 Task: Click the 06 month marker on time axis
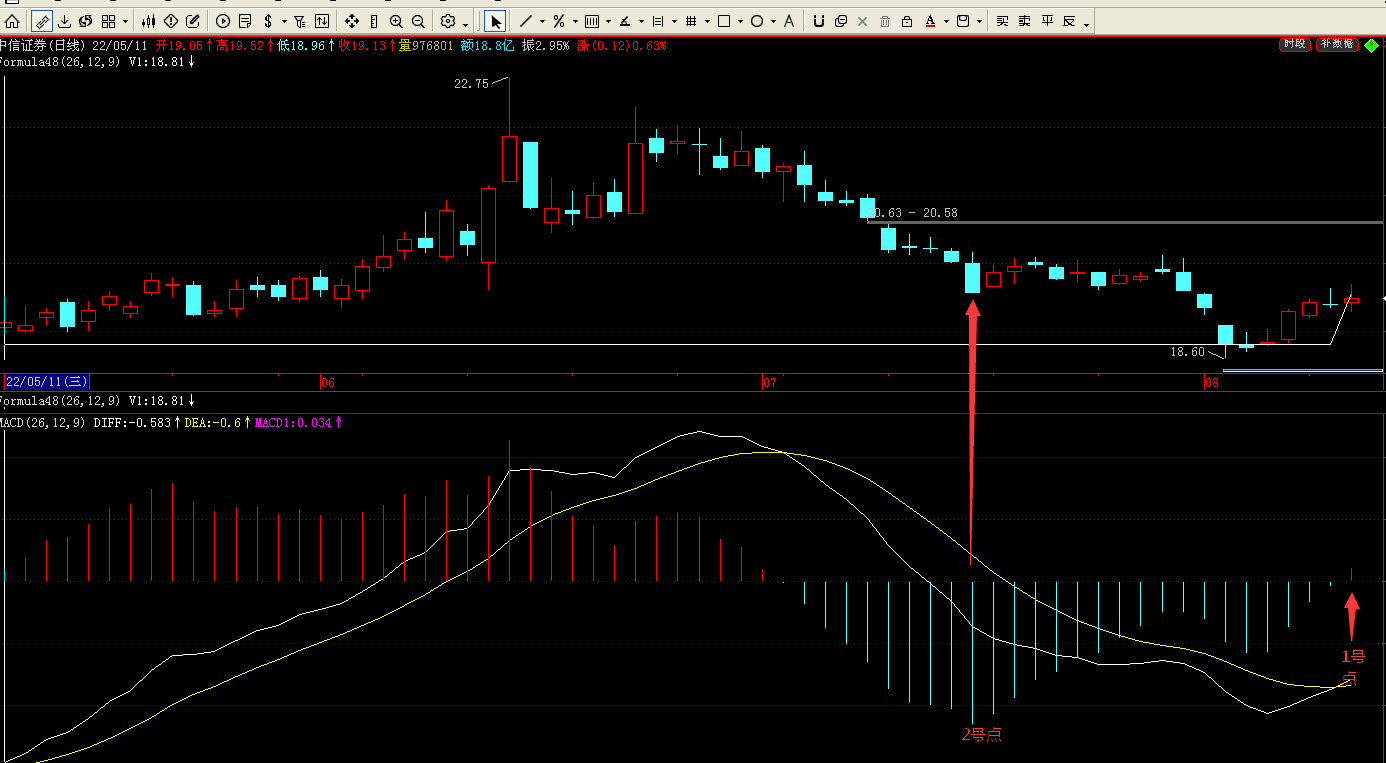click(327, 382)
